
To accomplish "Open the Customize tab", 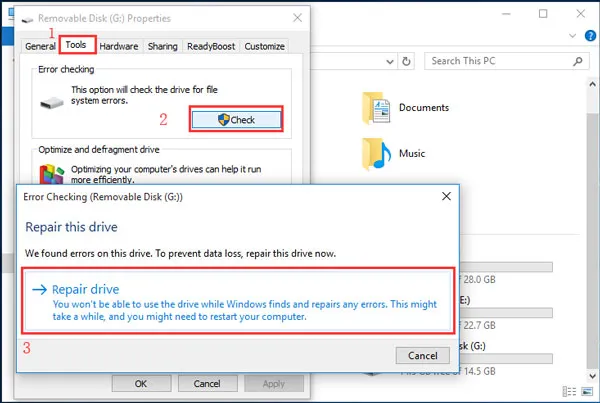I will click(264, 46).
